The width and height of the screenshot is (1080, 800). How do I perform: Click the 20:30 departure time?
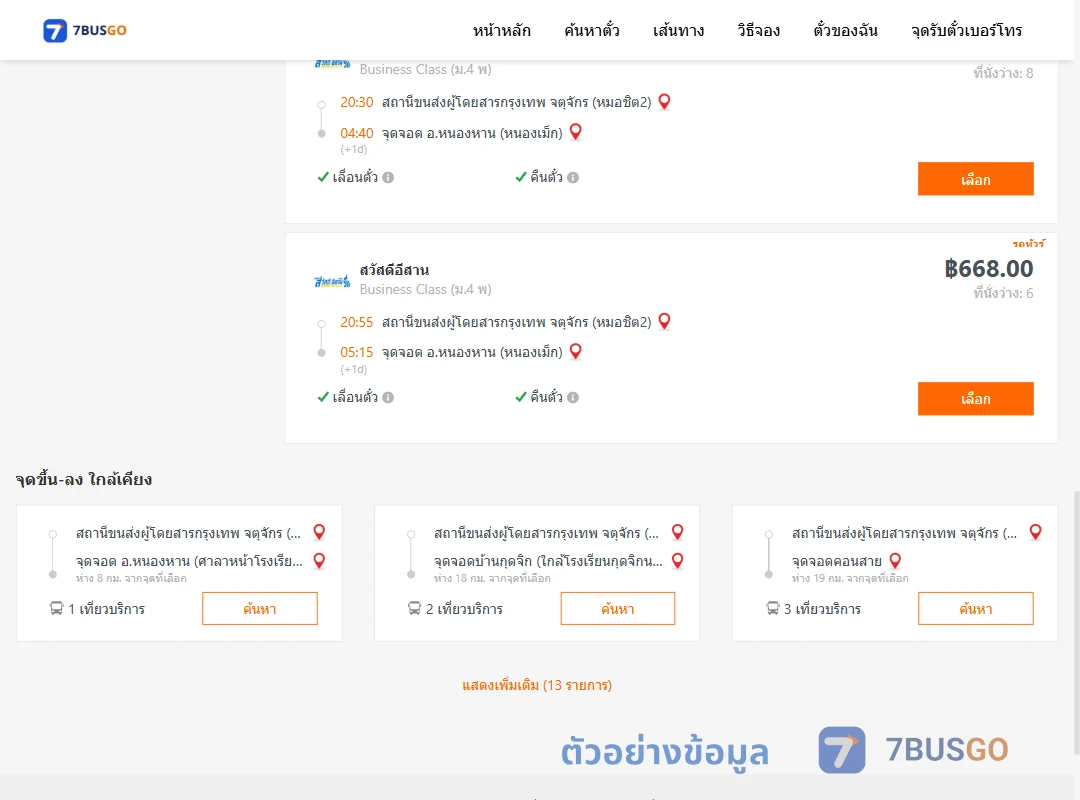356,103
